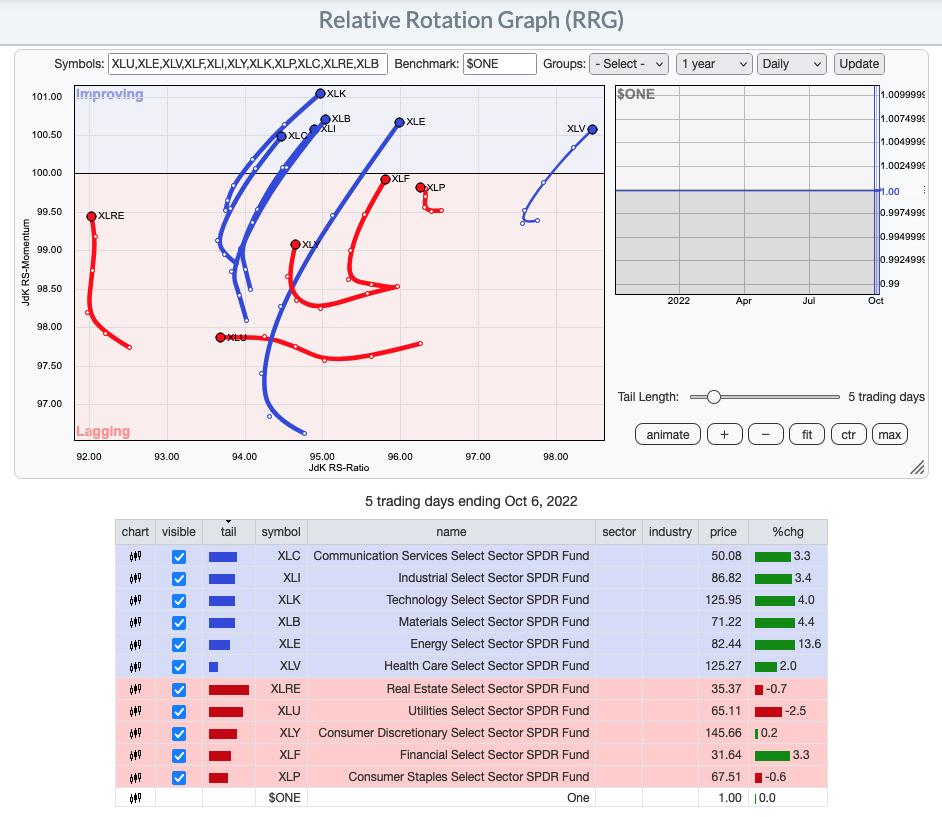
Task: Click XLC marker dot on the graph
Action: (x=281, y=136)
